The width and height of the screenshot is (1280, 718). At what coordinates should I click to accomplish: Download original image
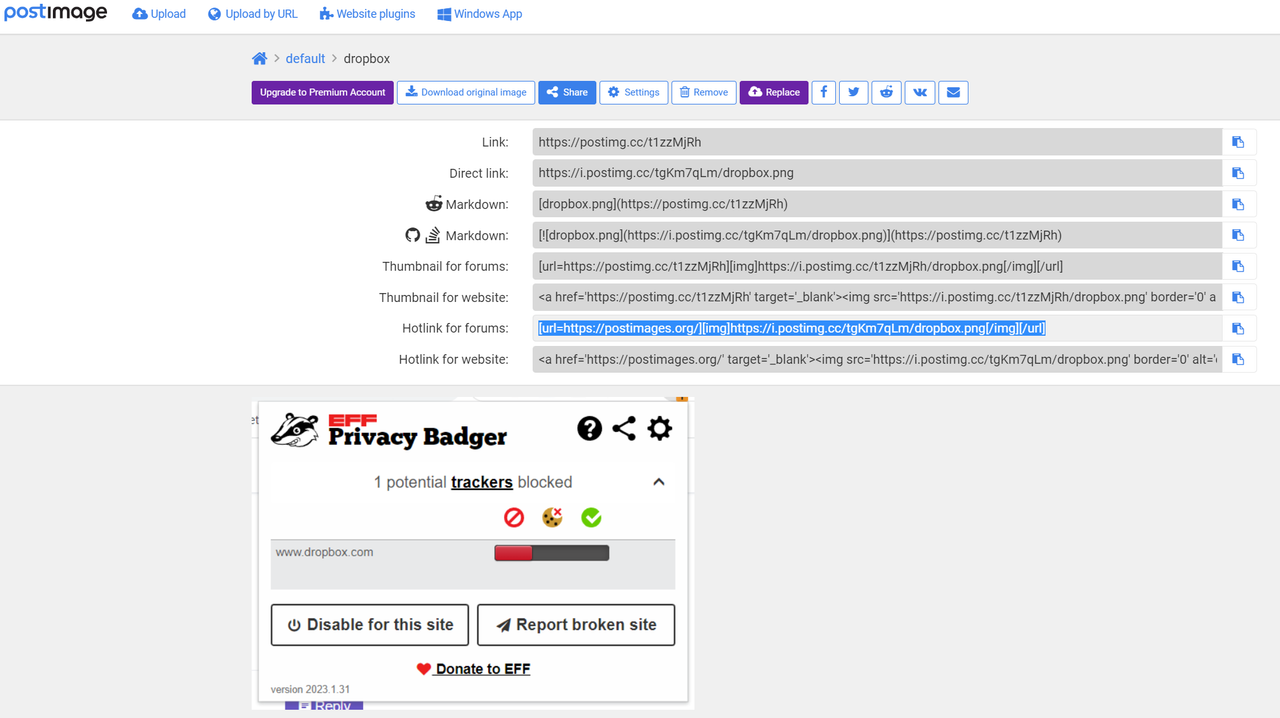pos(466,92)
